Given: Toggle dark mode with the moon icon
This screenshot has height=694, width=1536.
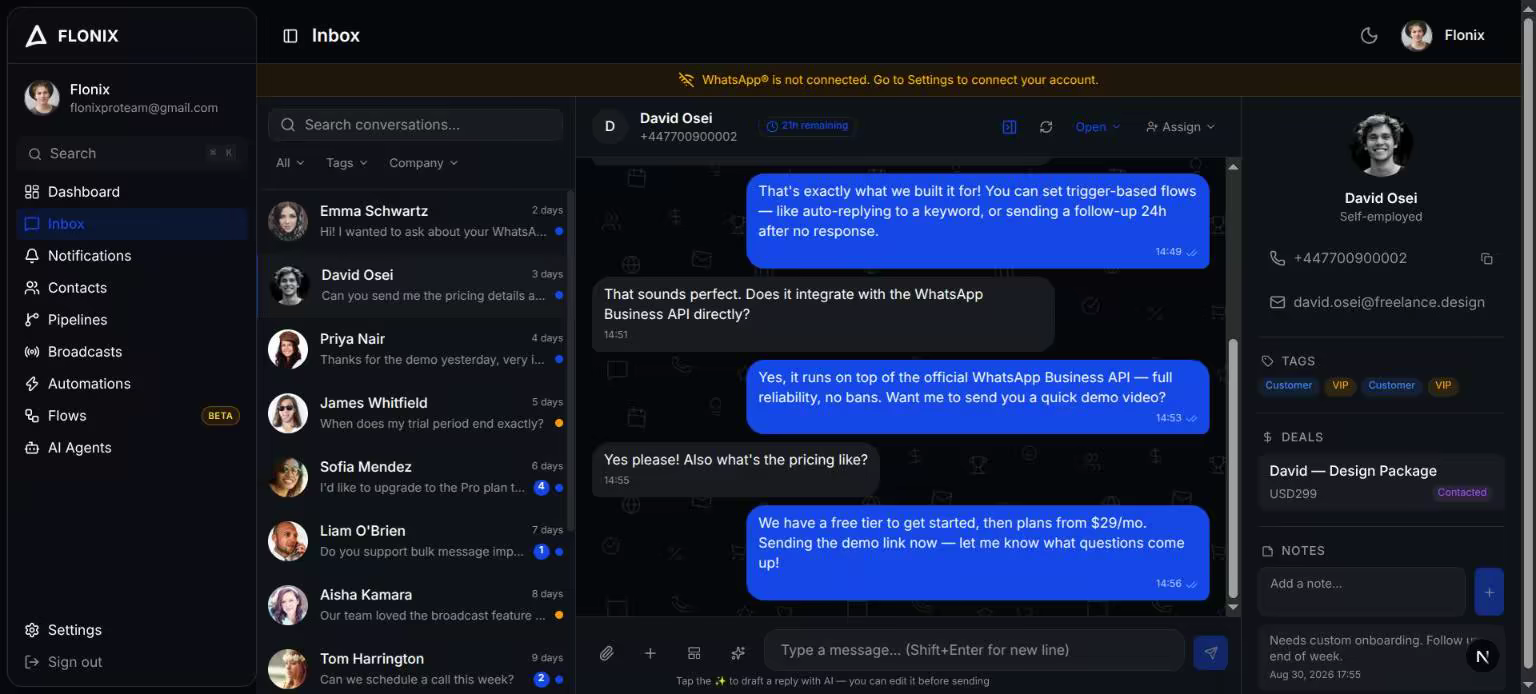Looking at the screenshot, I should (1369, 35).
